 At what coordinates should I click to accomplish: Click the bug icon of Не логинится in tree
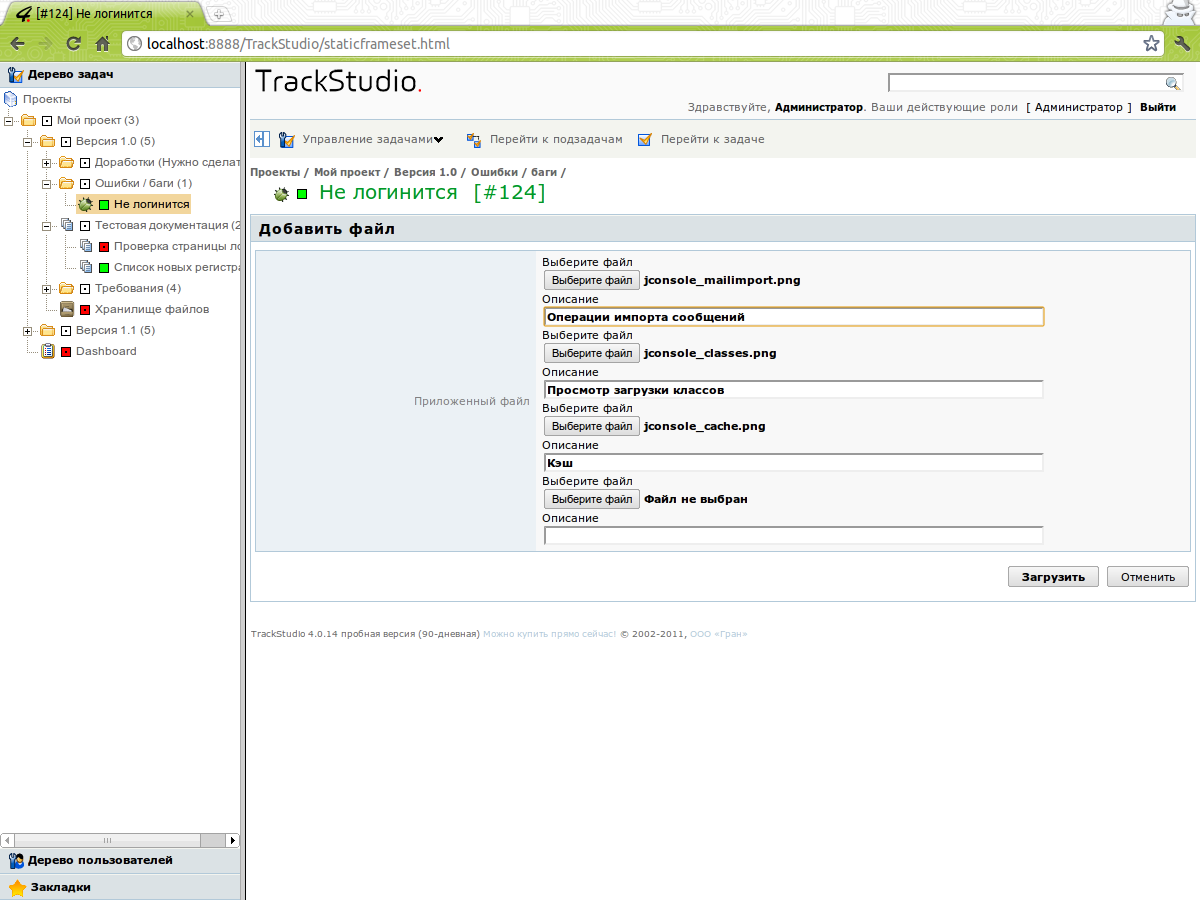85,204
